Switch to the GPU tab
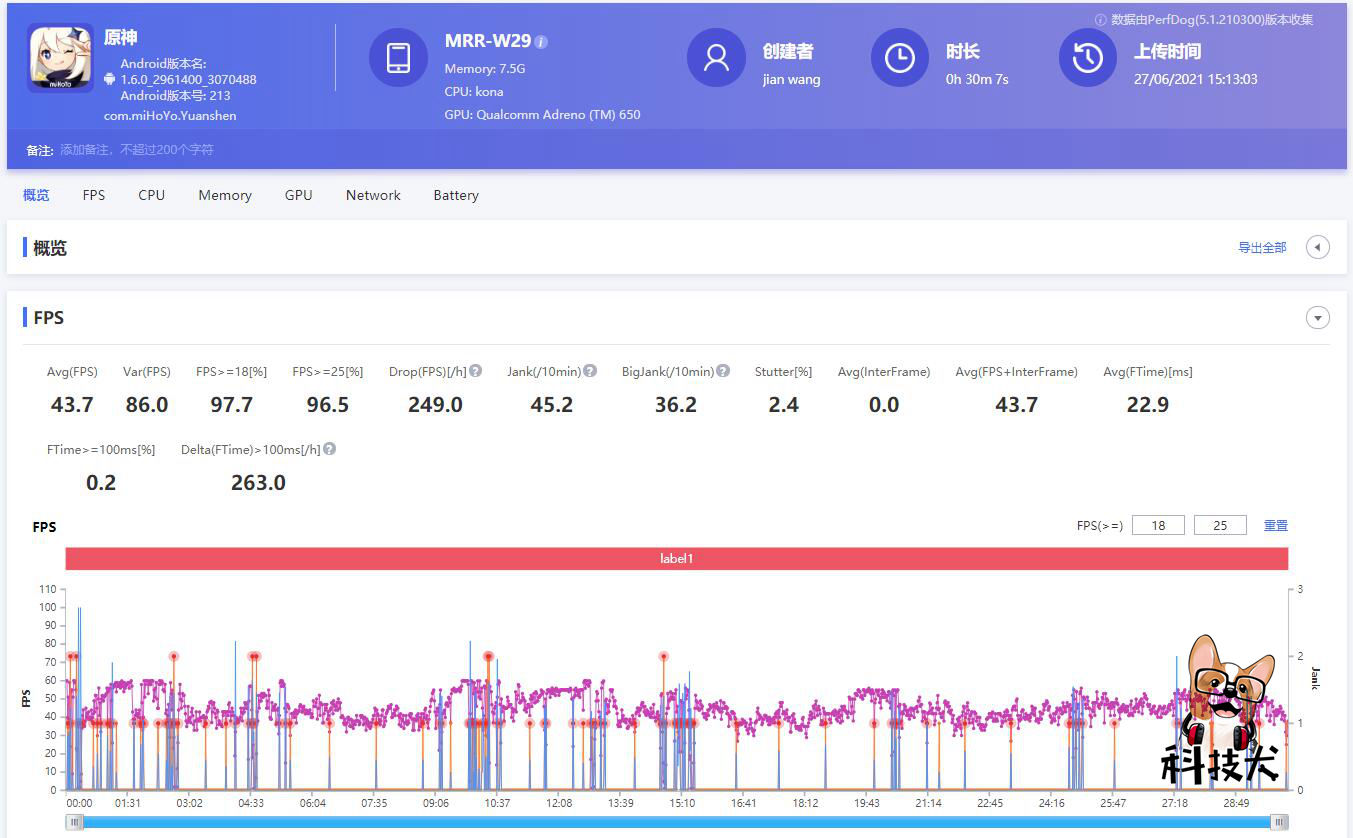Screen dimensions: 1353x838 [298, 195]
